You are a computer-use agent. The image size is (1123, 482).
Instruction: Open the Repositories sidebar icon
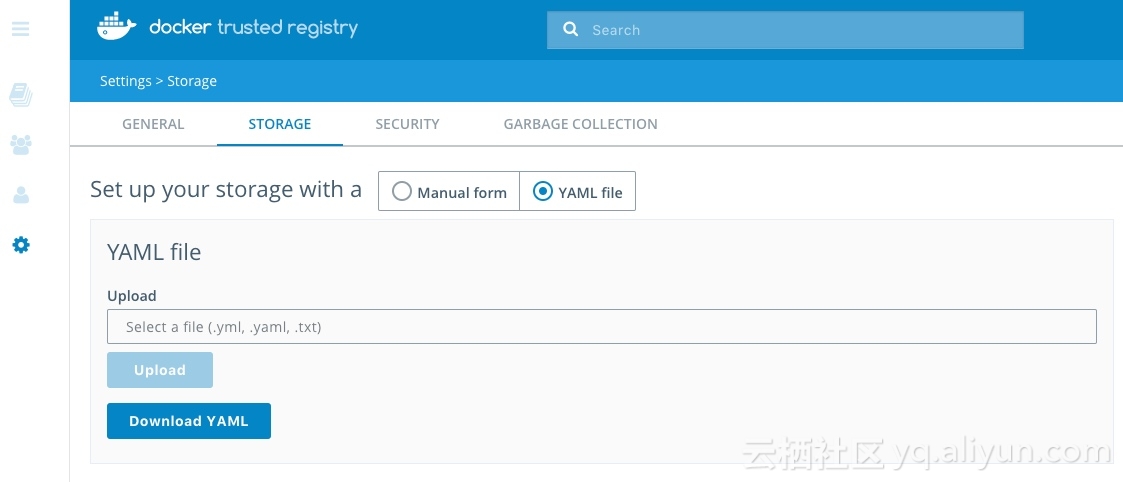click(x=21, y=95)
